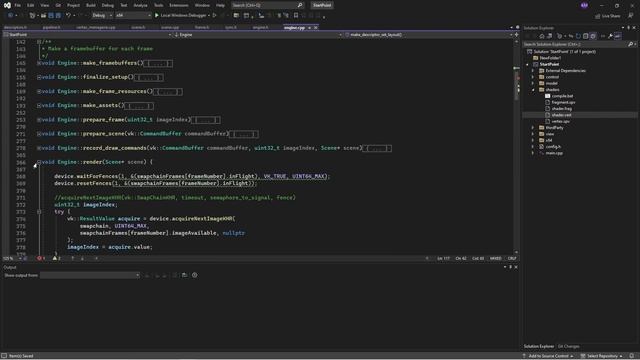Toggle Show All Files in Solution Explorer
Viewport: 640px width, 360px height.
[593, 36]
